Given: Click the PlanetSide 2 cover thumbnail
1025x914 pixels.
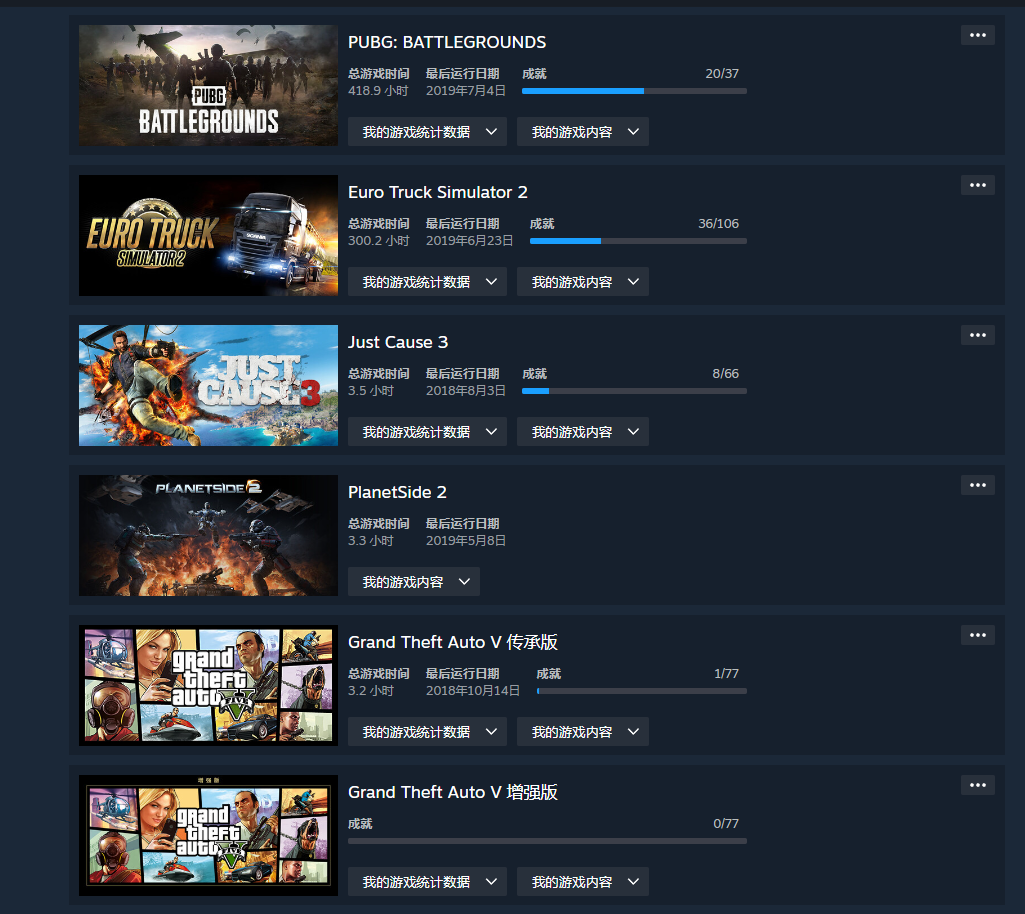Looking at the screenshot, I should pos(209,535).
